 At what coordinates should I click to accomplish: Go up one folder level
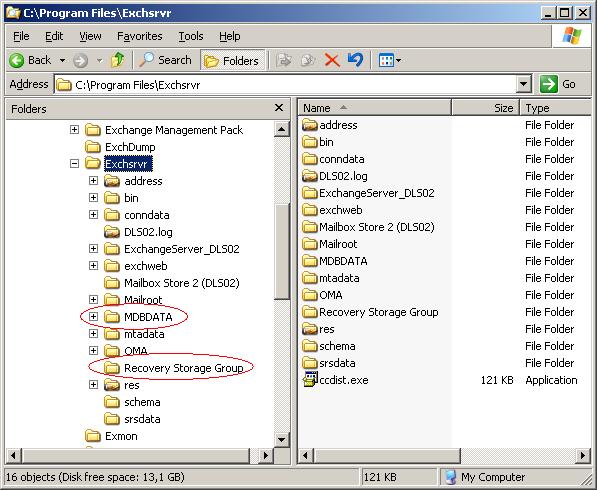pyautogui.click(x=118, y=60)
